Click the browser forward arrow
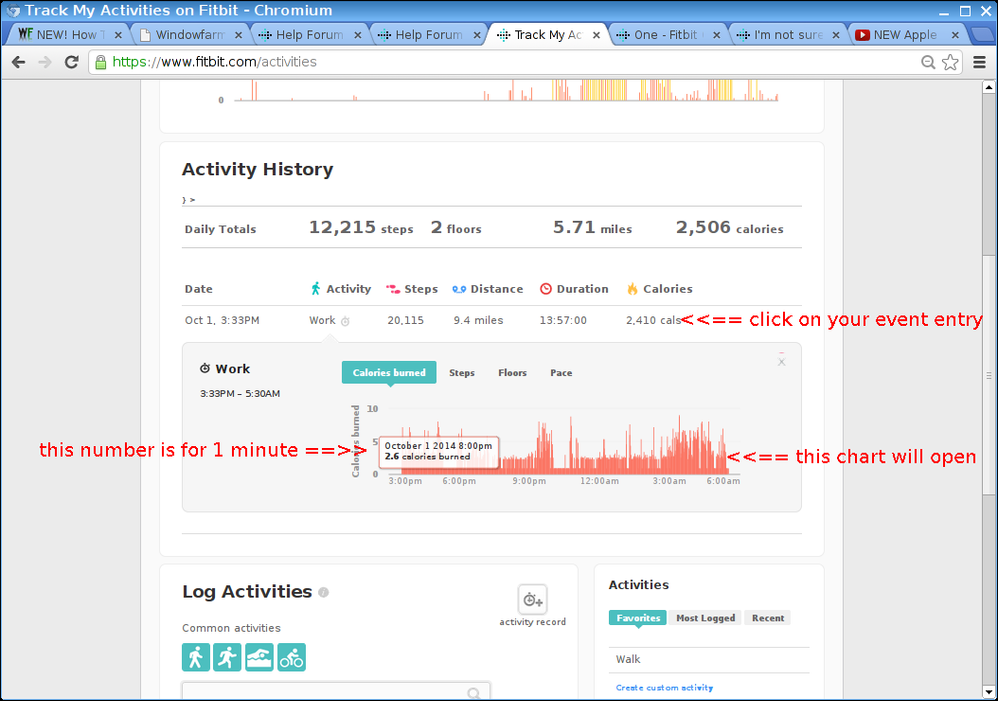Viewport: 998px width, 701px height. tap(45, 62)
